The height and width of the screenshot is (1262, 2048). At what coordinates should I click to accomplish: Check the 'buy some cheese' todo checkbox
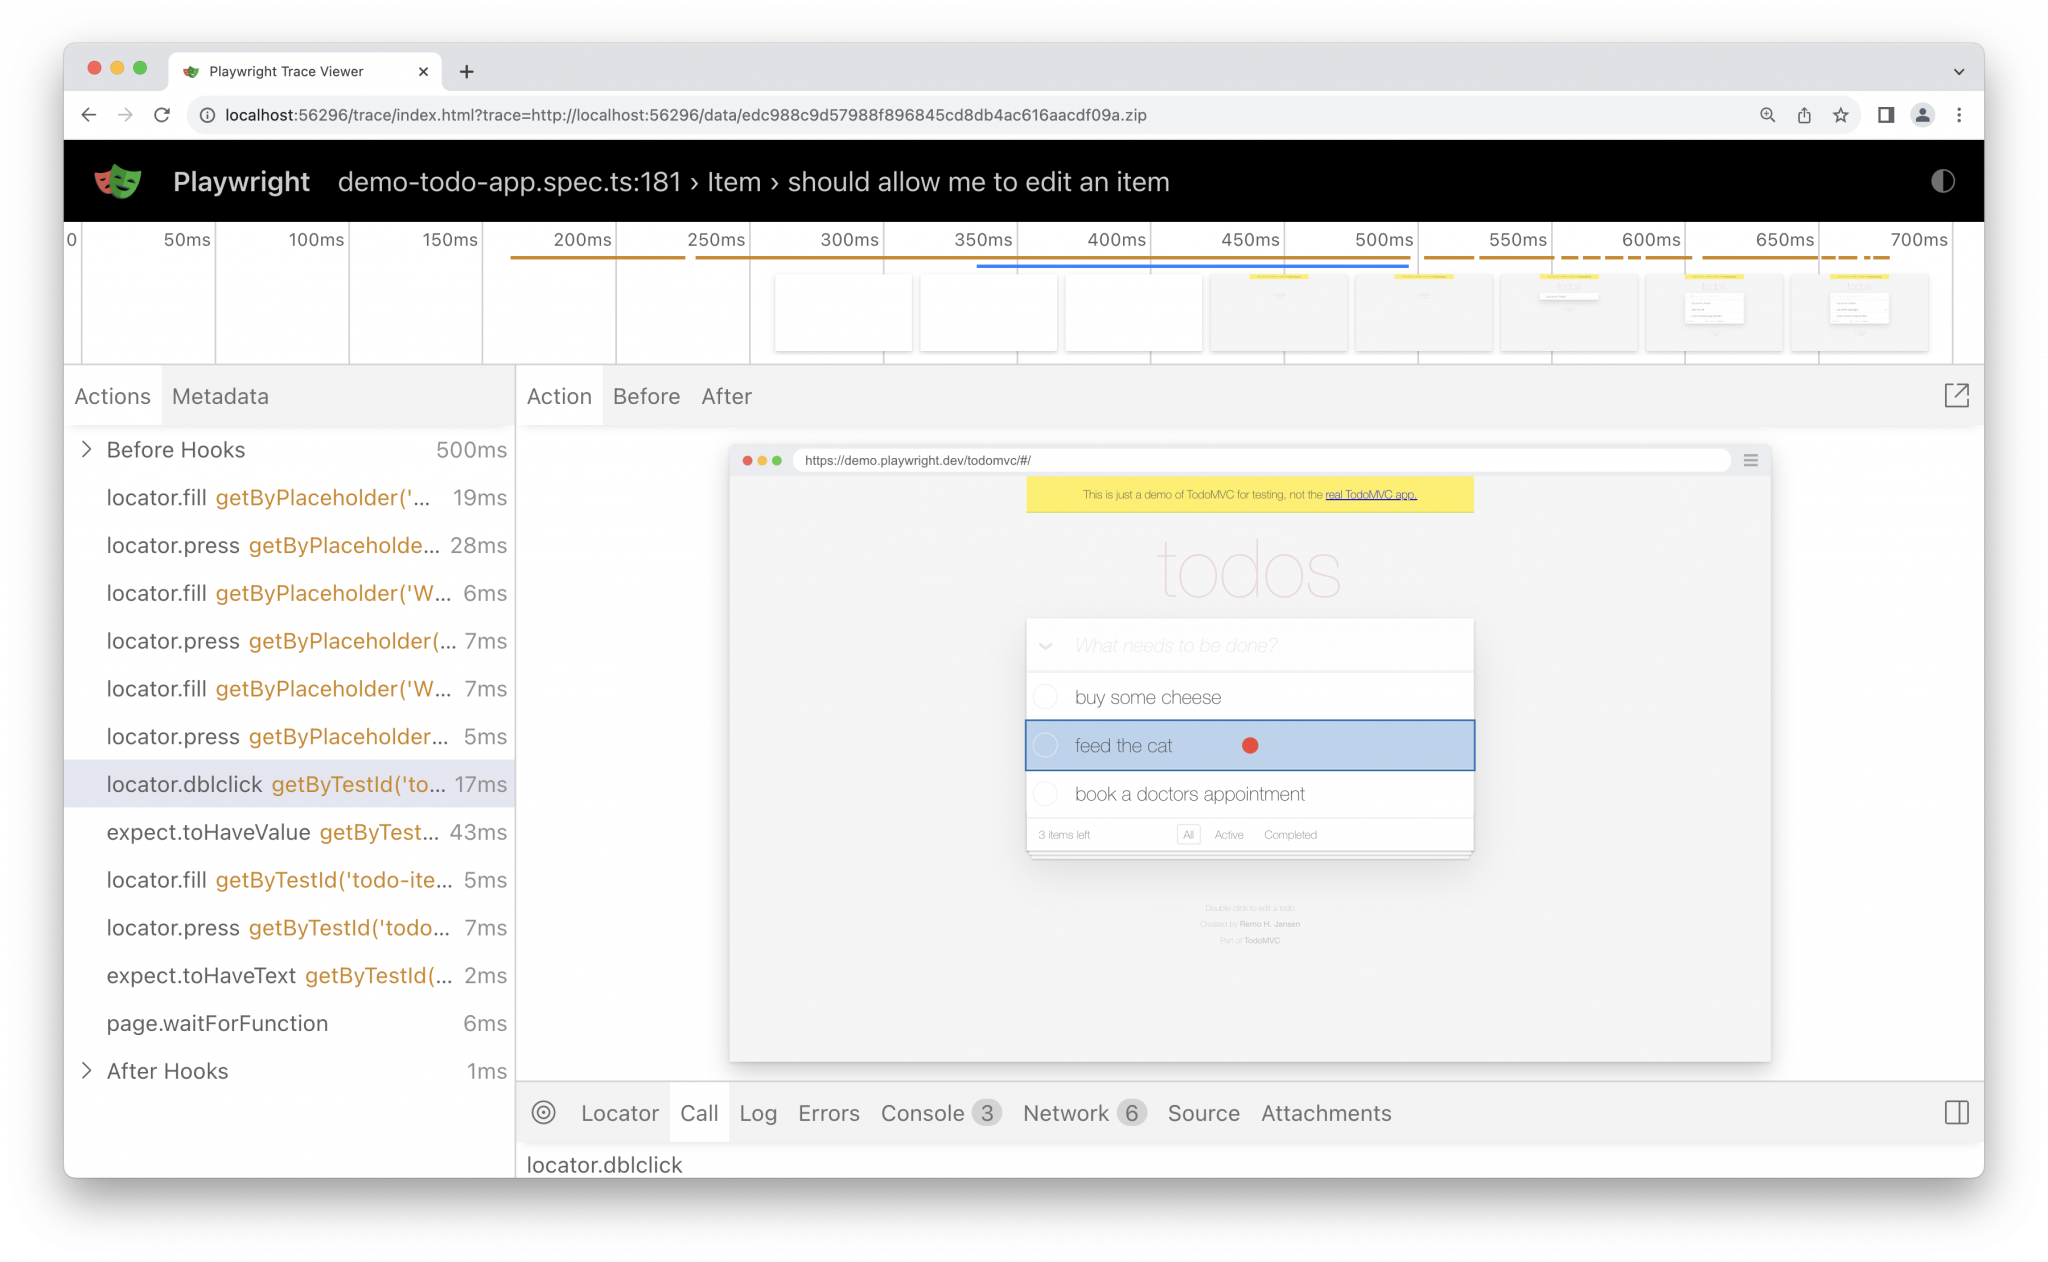tap(1046, 696)
